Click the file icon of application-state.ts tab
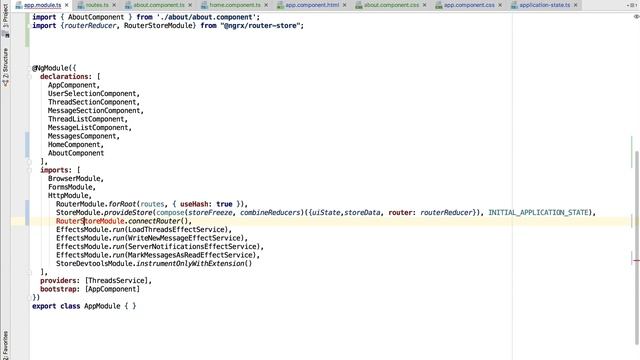The width and height of the screenshot is (640, 360). (514, 5)
